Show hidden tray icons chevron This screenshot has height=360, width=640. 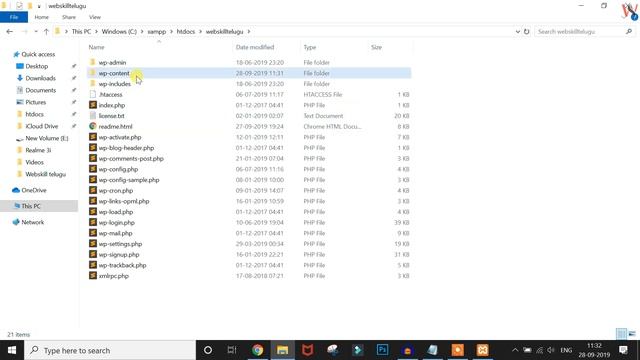pyautogui.click(x=515, y=350)
